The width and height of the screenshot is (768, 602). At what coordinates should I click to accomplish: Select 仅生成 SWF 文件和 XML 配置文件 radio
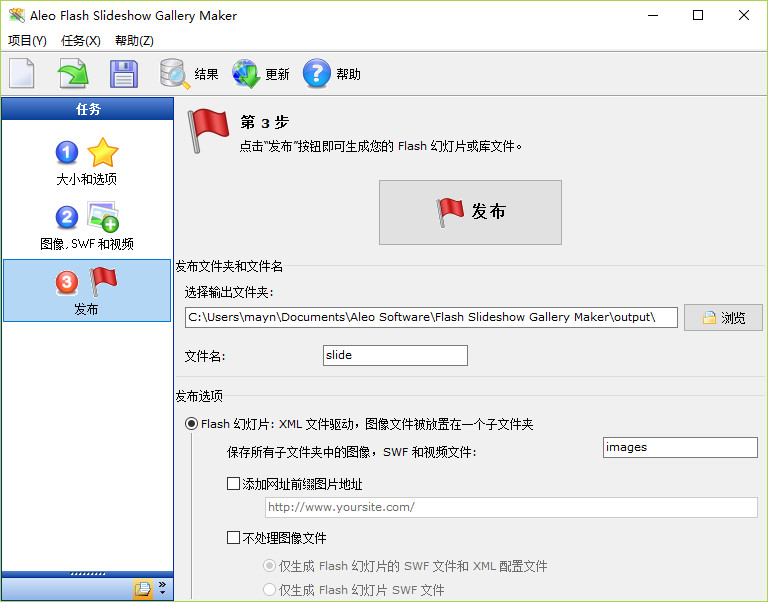tap(269, 566)
